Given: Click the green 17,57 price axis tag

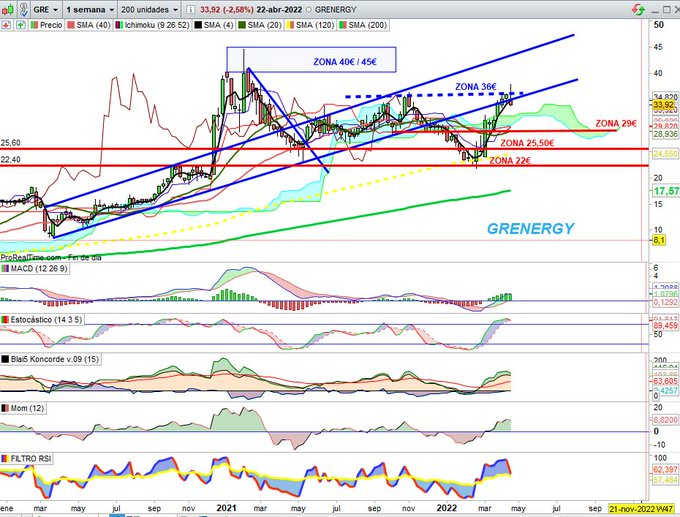Looking at the screenshot, I should pos(667,191).
